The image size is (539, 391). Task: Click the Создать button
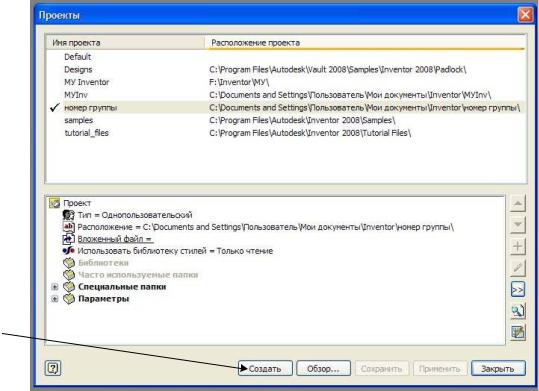click(265, 368)
